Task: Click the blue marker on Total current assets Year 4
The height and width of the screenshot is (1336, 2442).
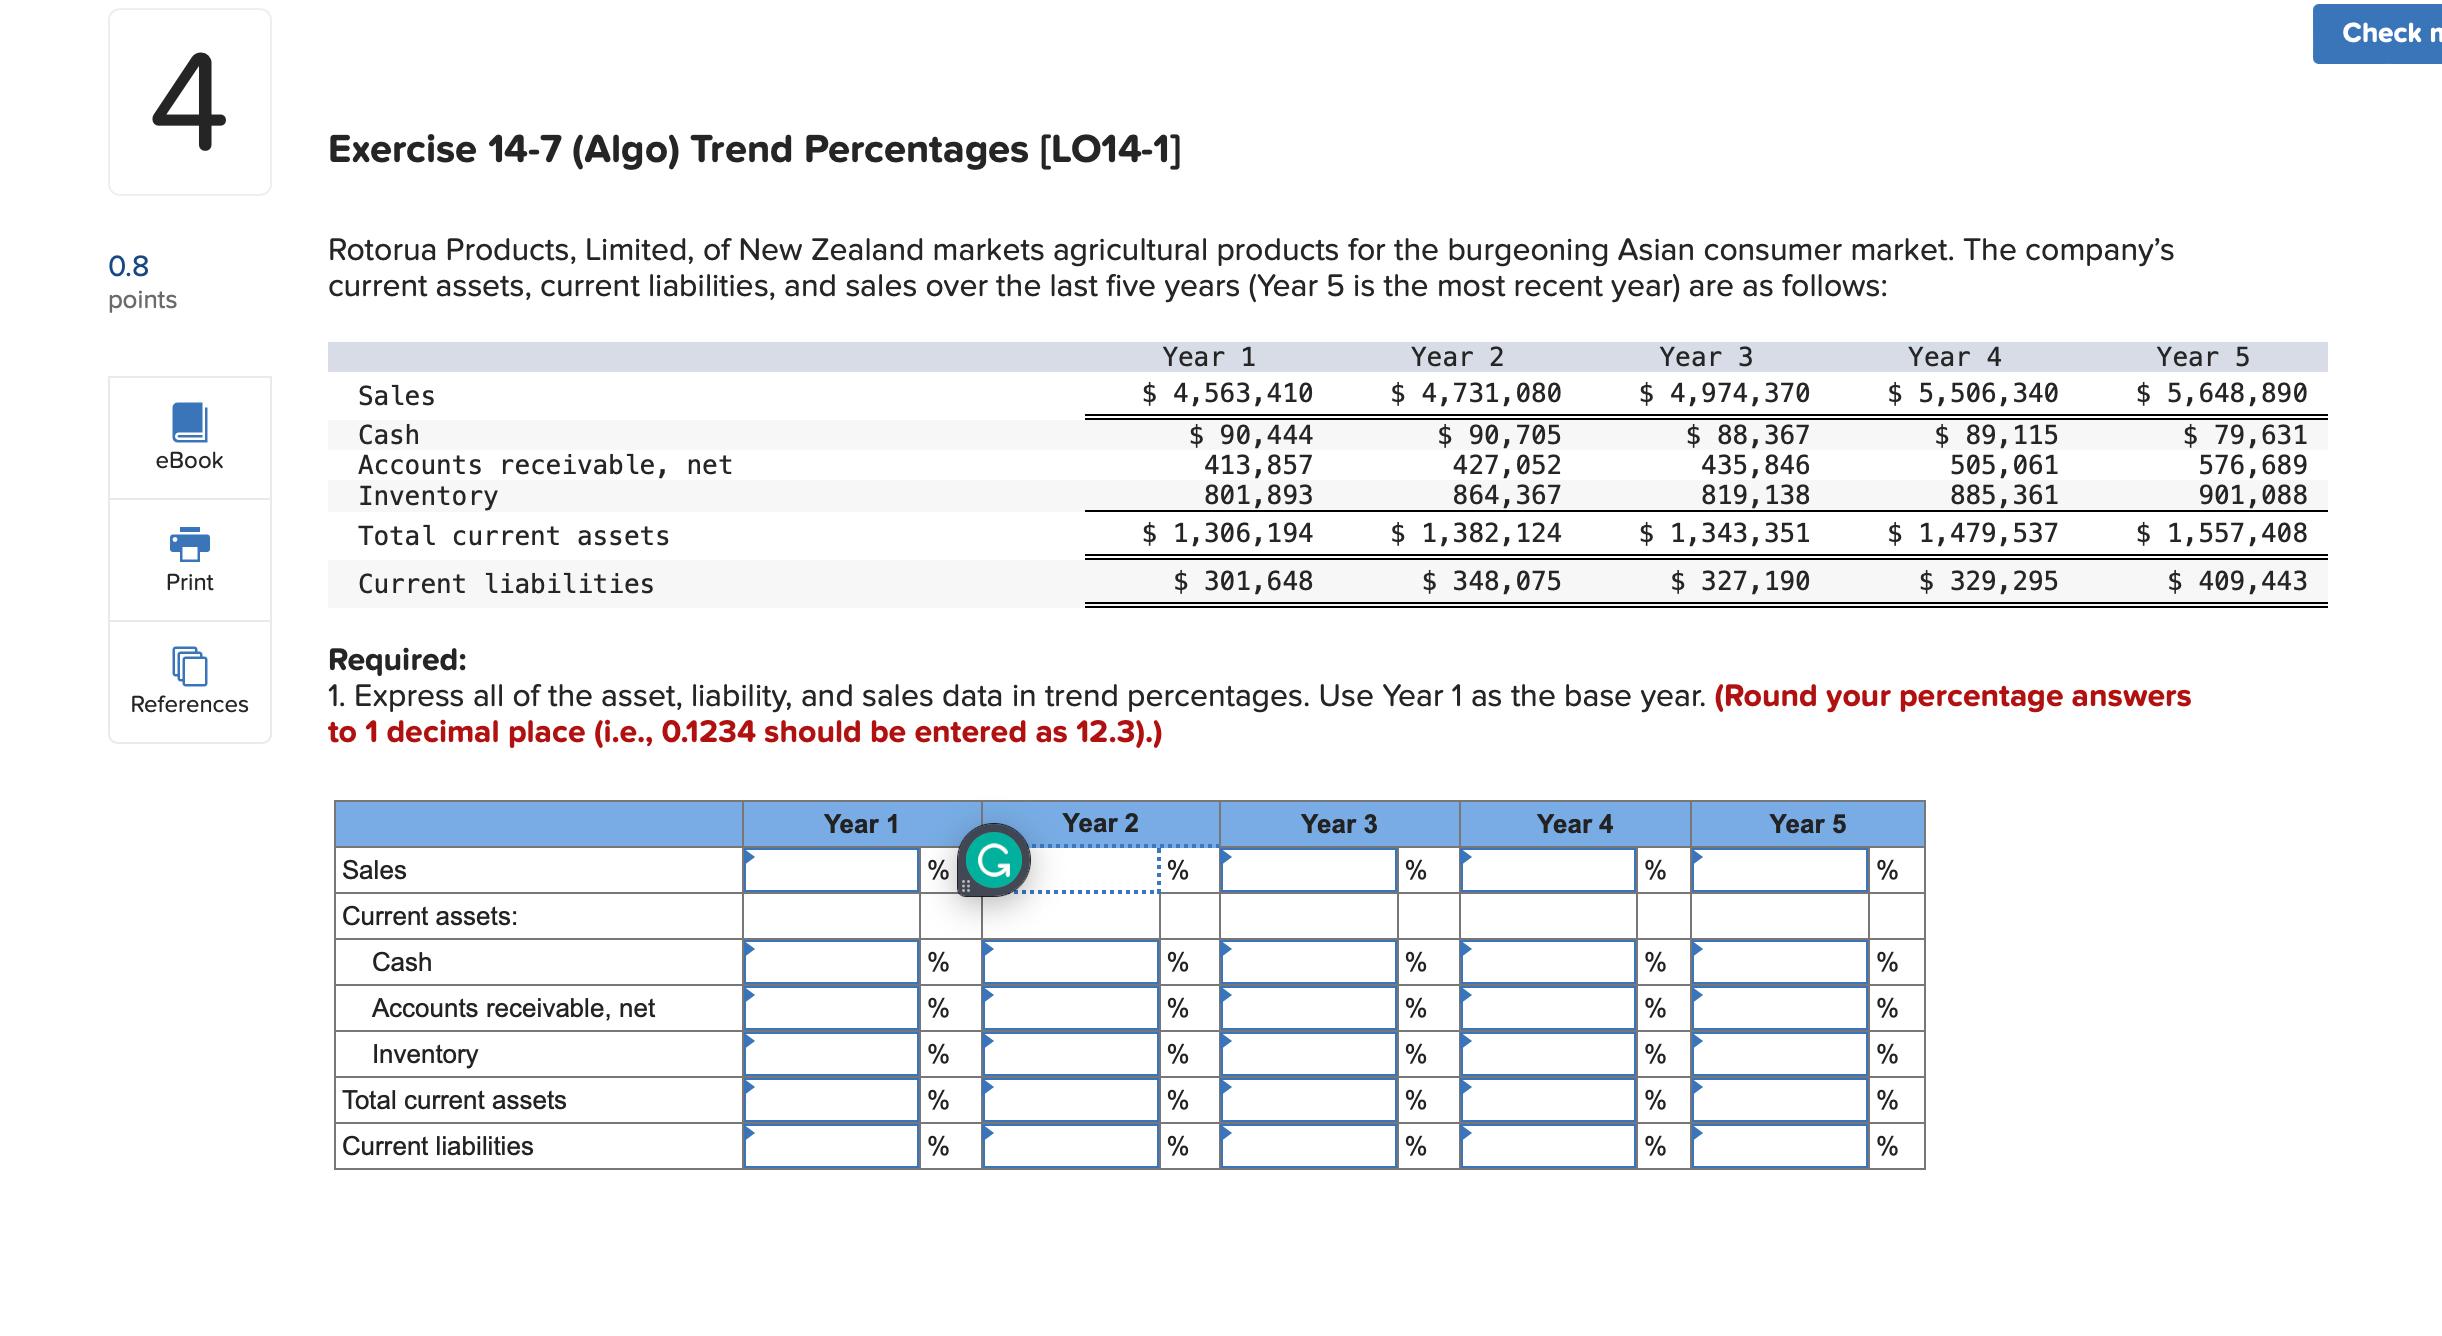Action: click(1467, 1085)
